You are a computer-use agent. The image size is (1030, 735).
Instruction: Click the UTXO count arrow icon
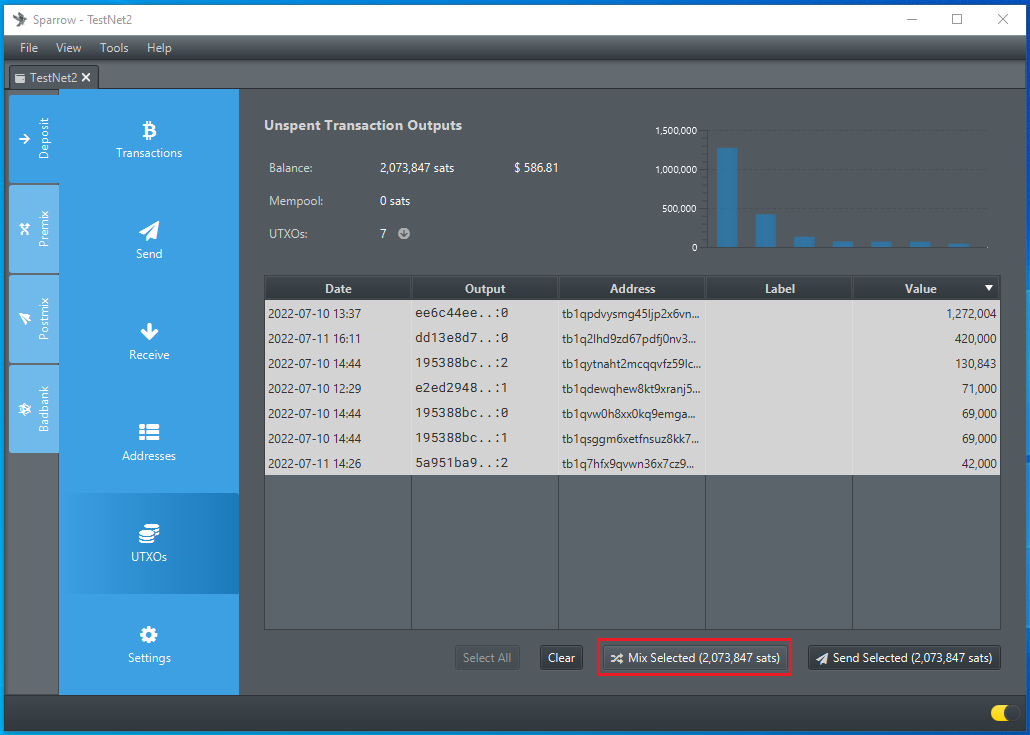[x=404, y=234]
